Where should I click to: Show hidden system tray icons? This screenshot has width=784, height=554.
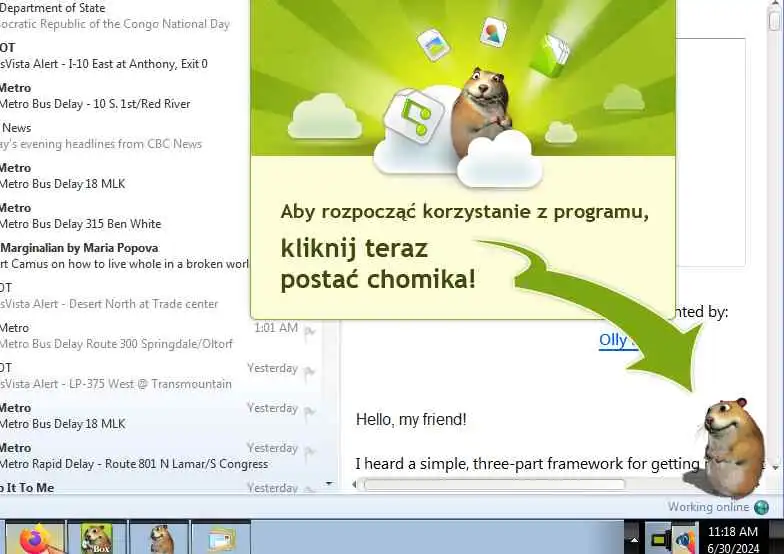coord(634,540)
